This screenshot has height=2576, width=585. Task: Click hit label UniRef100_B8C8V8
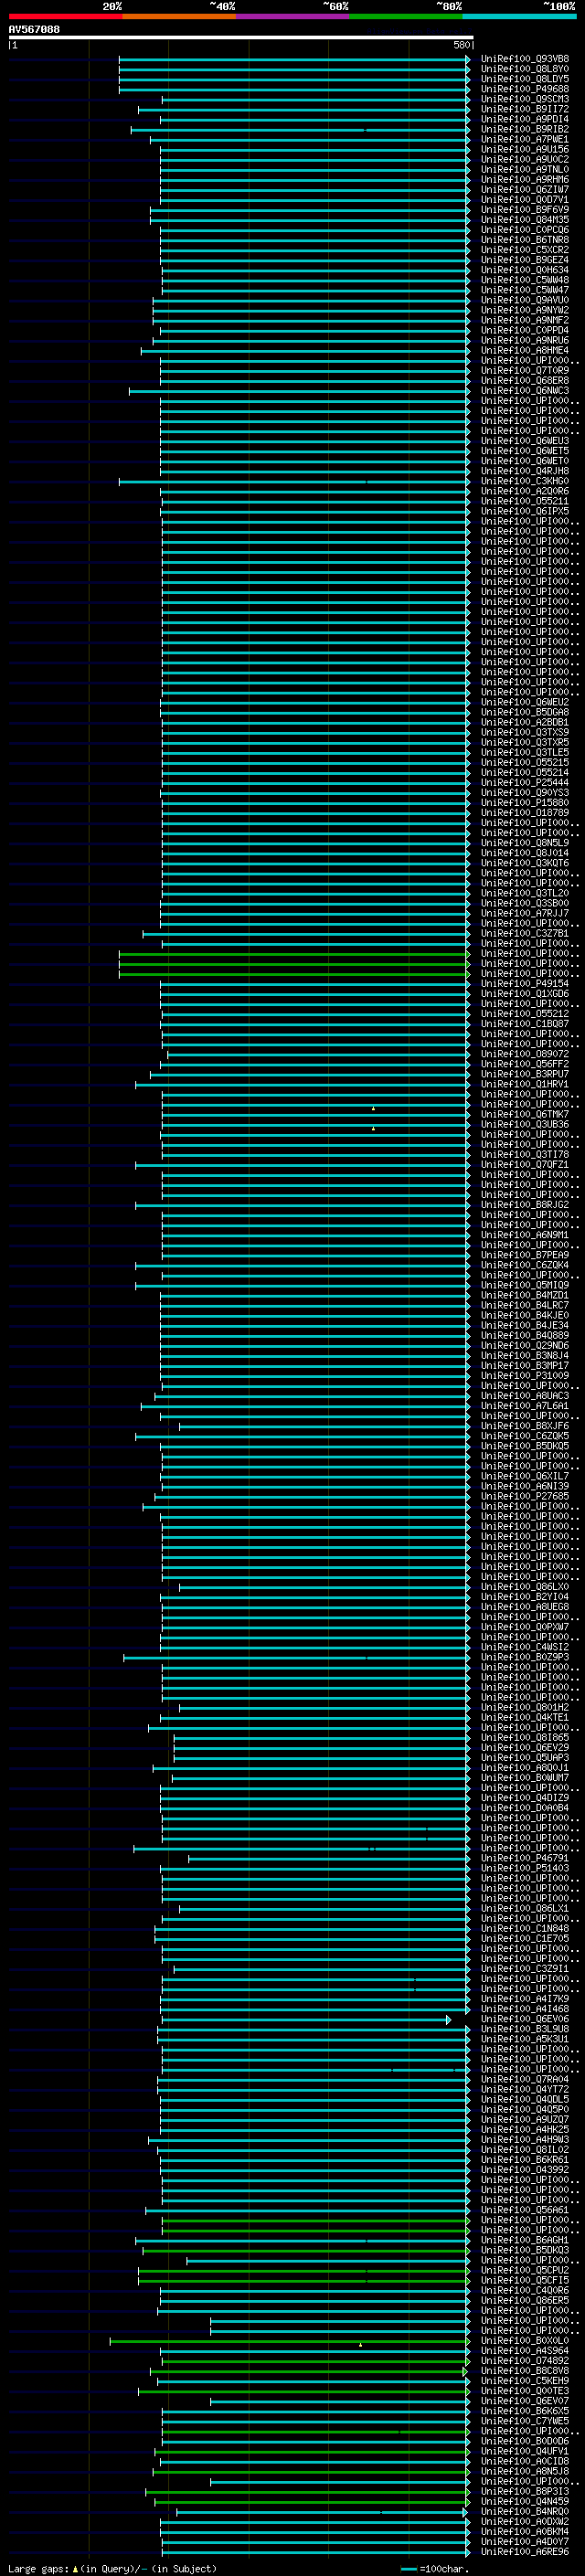pyautogui.click(x=525, y=2371)
